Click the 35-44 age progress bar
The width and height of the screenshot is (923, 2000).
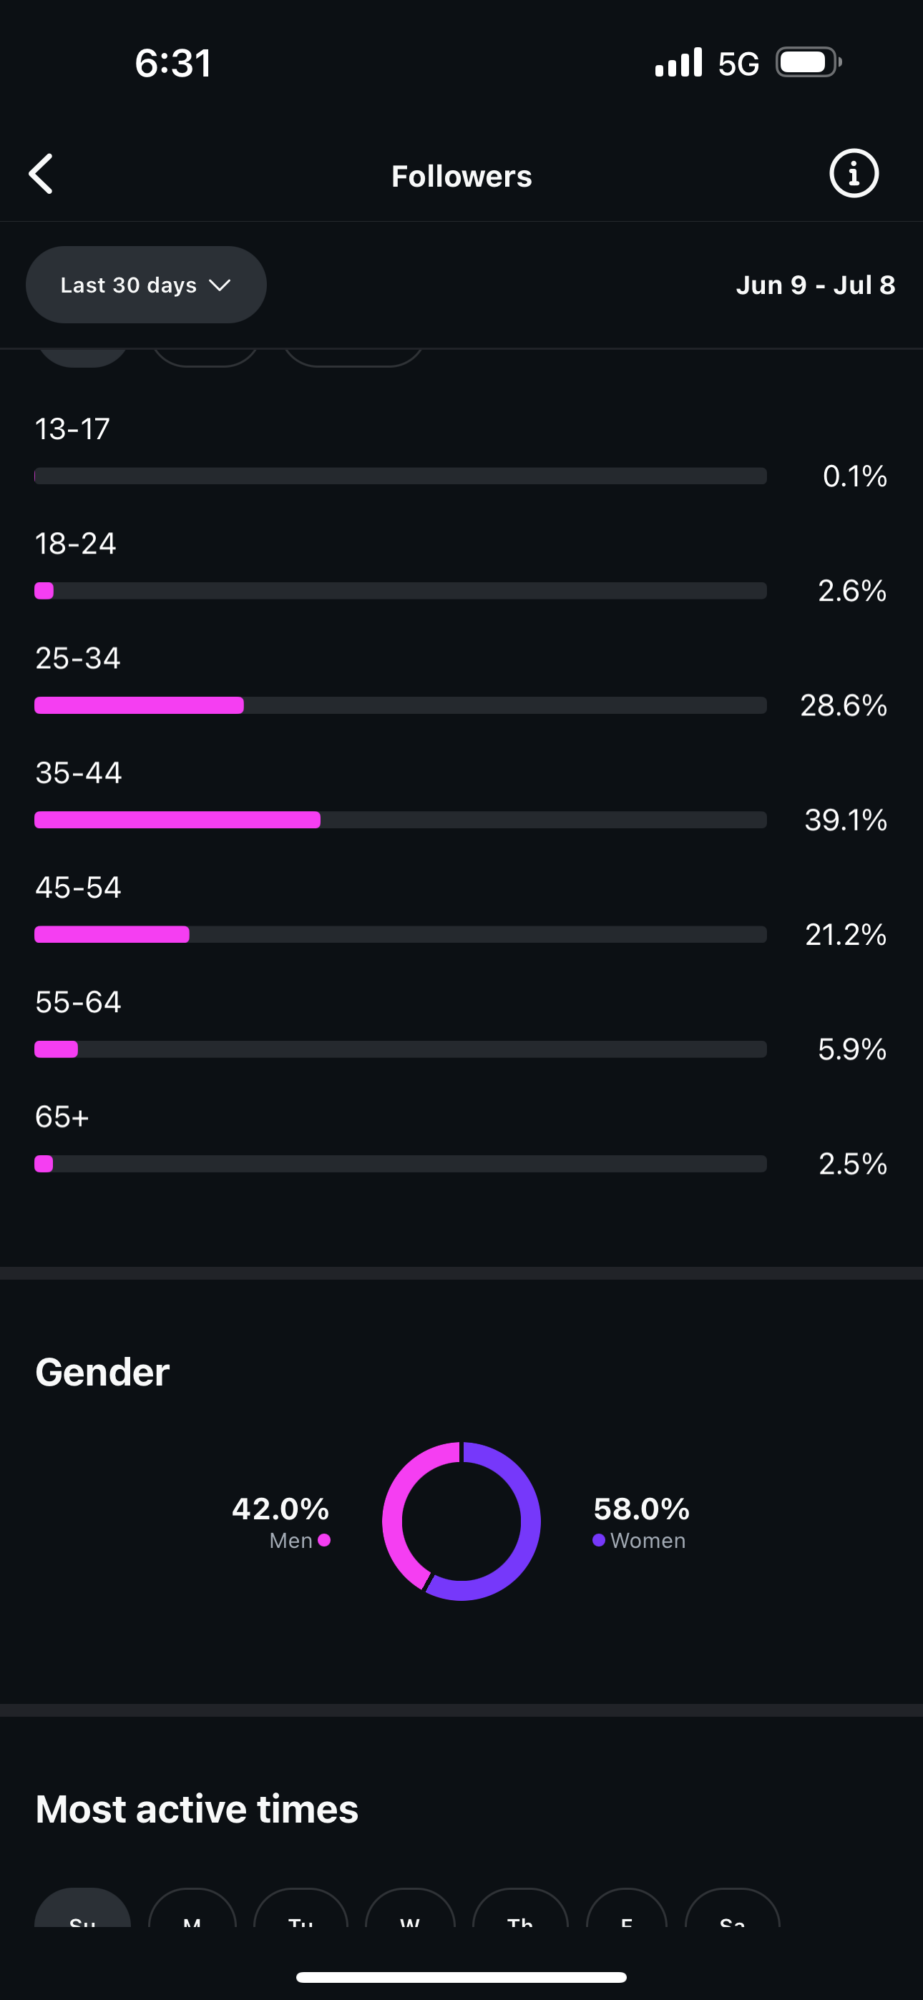400,819
